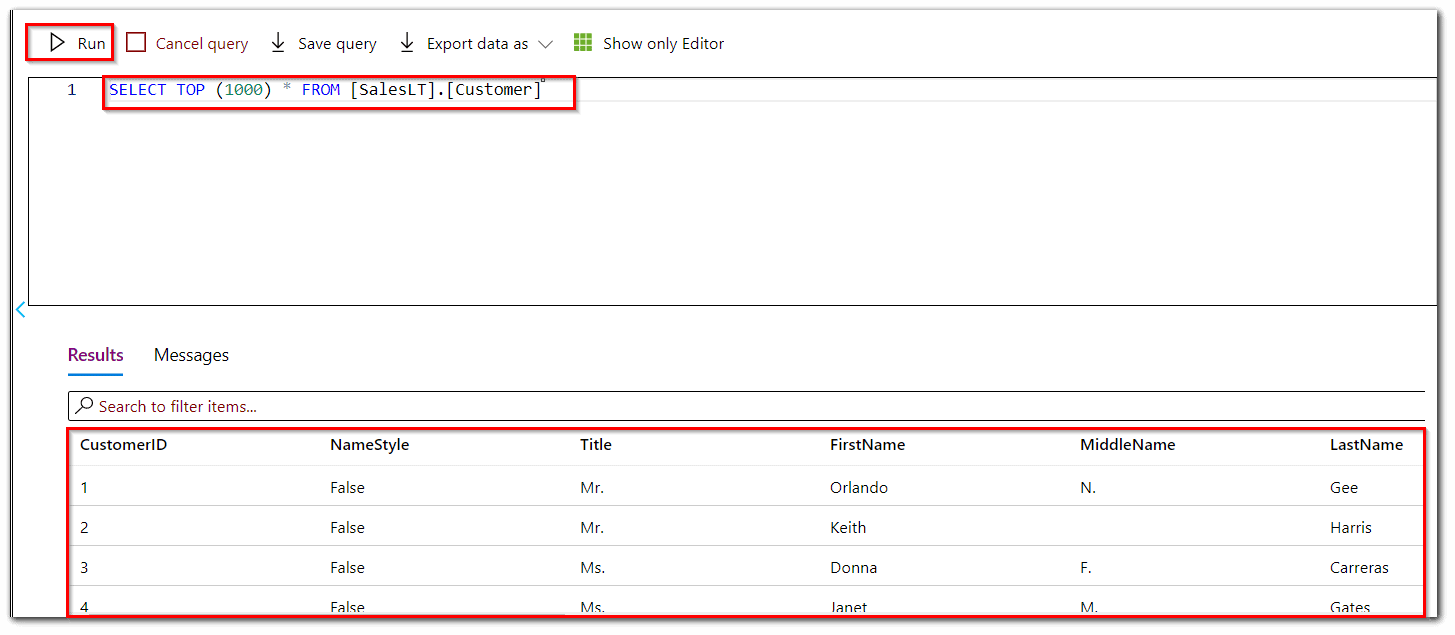
Task: Click the Cancel query text button
Action: (202, 44)
